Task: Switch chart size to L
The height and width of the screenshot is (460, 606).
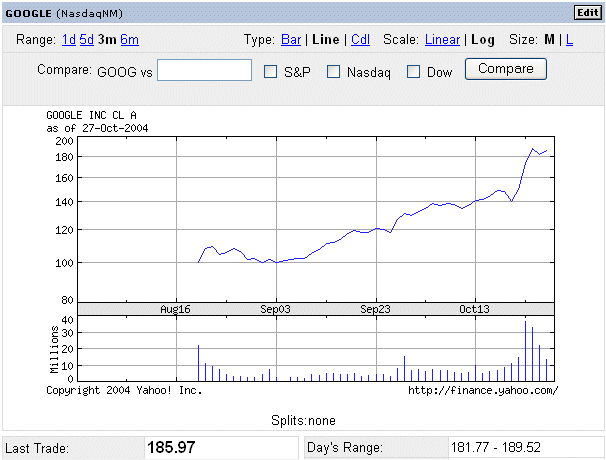Action: [x=569, y=39]
